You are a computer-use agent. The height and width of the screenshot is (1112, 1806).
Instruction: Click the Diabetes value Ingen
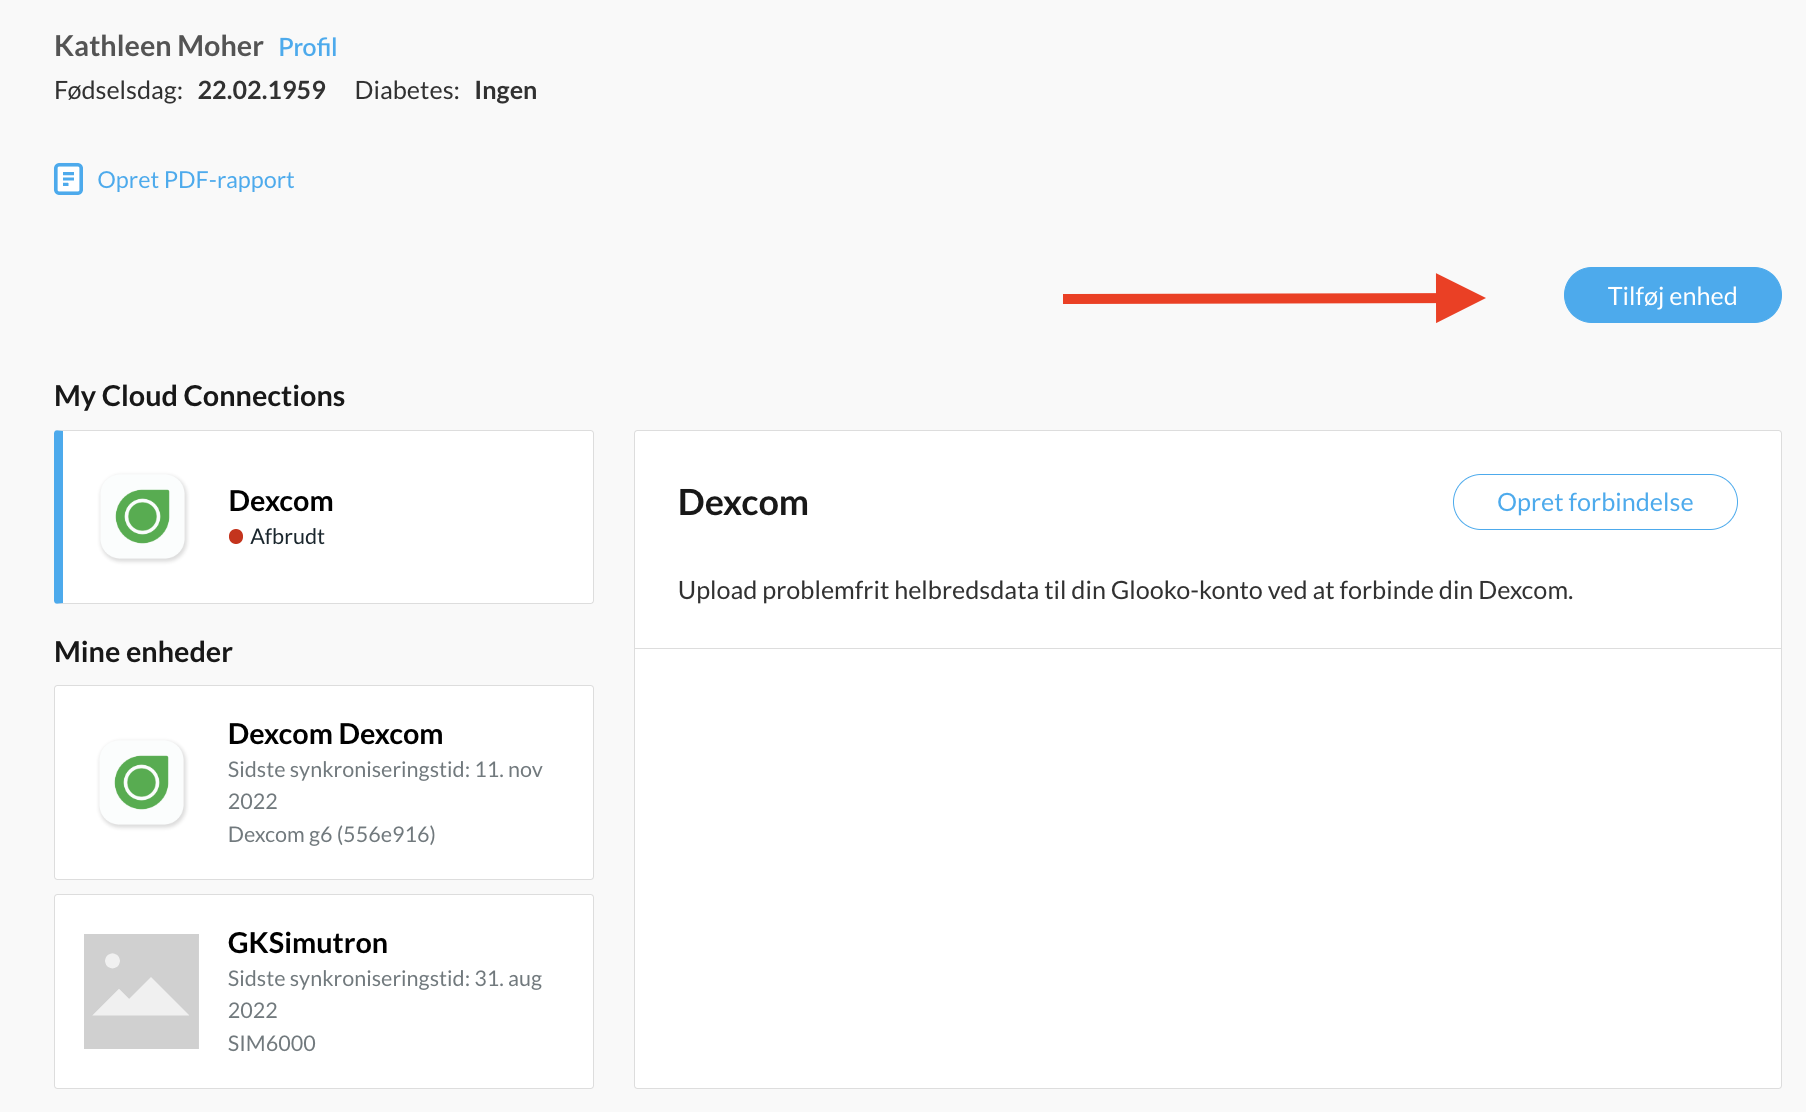click(x=505, y=91)
